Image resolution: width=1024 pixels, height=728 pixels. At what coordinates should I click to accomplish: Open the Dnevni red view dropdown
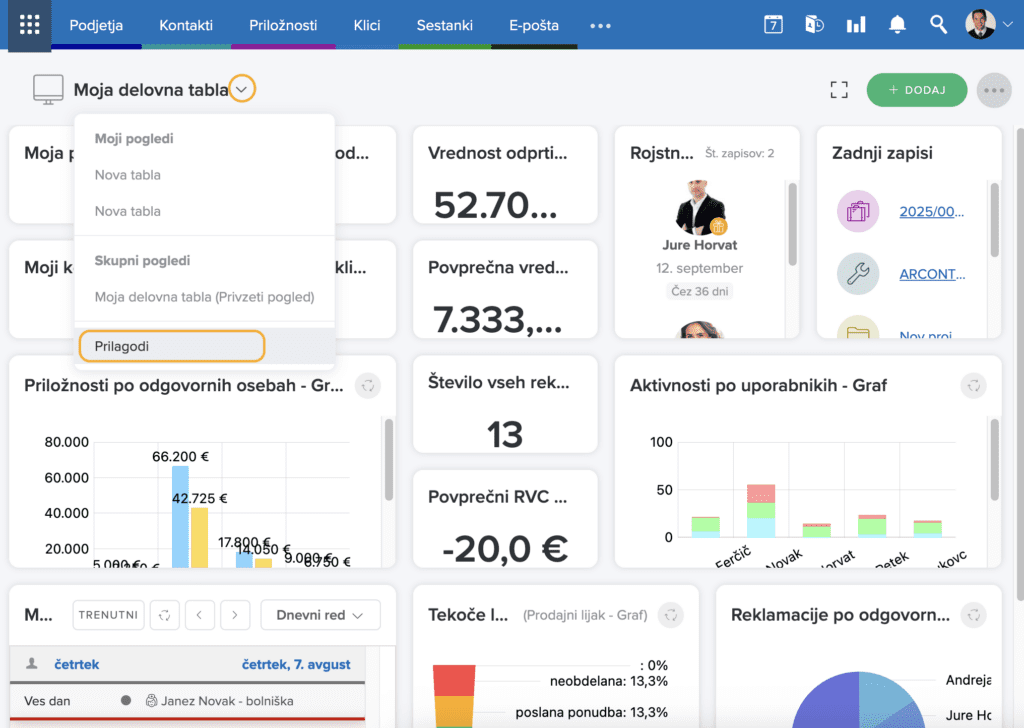pos(320,615)
